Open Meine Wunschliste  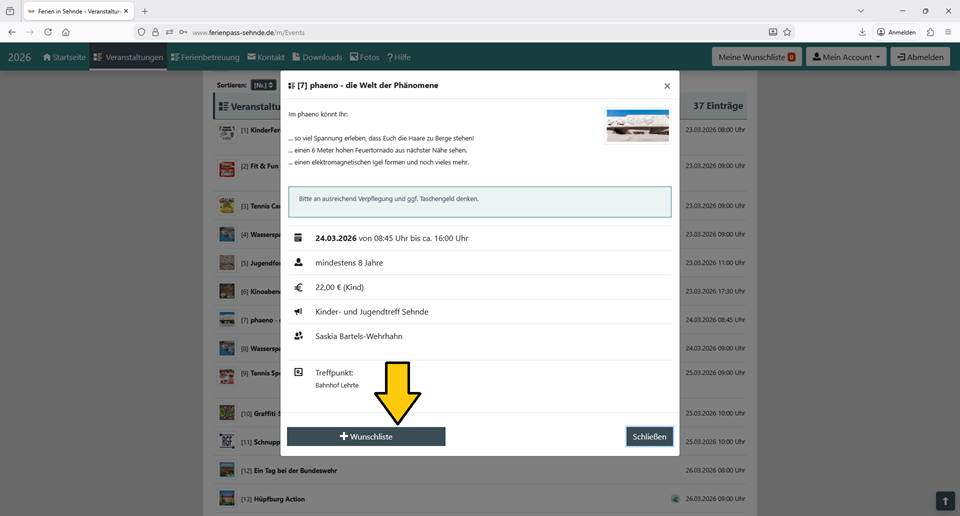point(757,57)
